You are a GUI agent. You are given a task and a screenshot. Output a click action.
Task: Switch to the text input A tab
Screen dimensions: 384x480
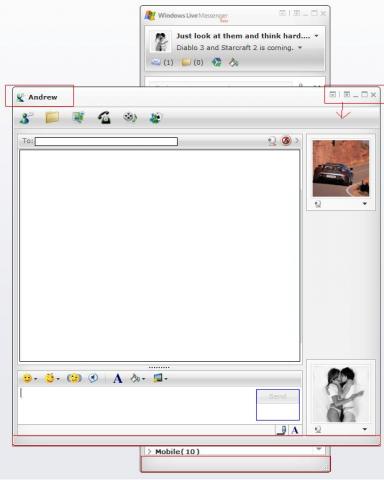[295, 430]
